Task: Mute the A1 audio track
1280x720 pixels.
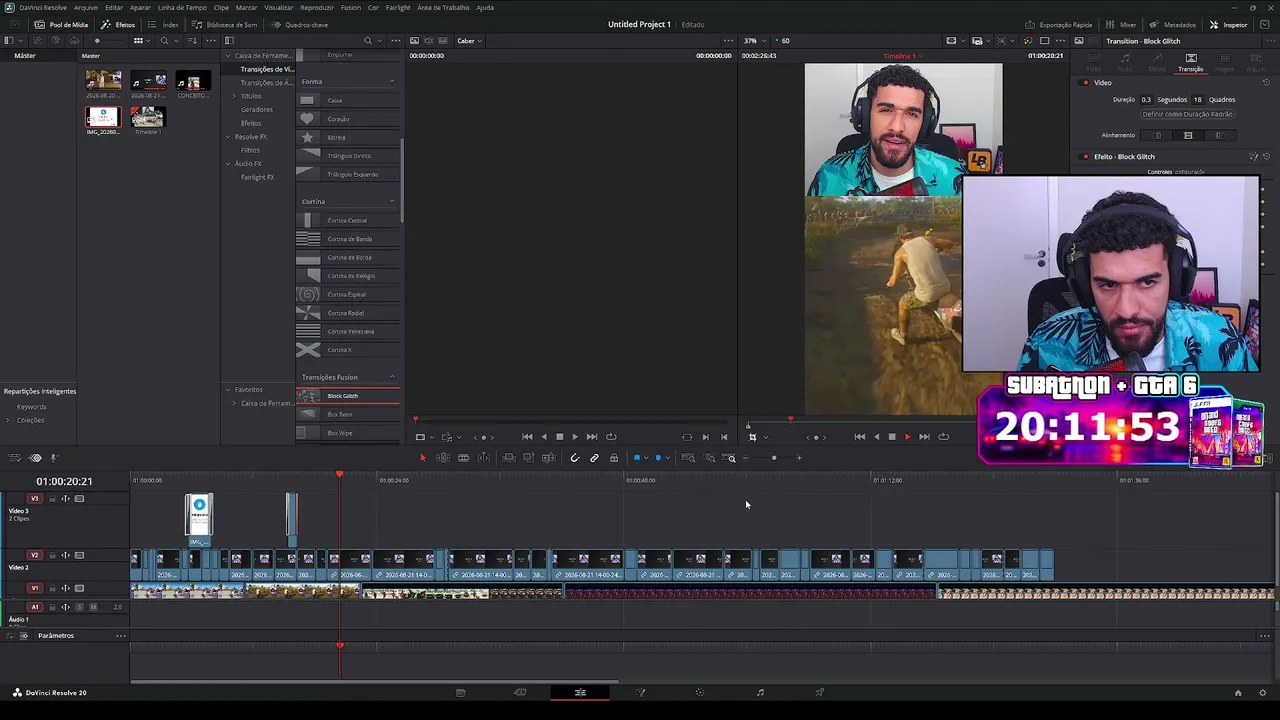Action: click(94, 607)
